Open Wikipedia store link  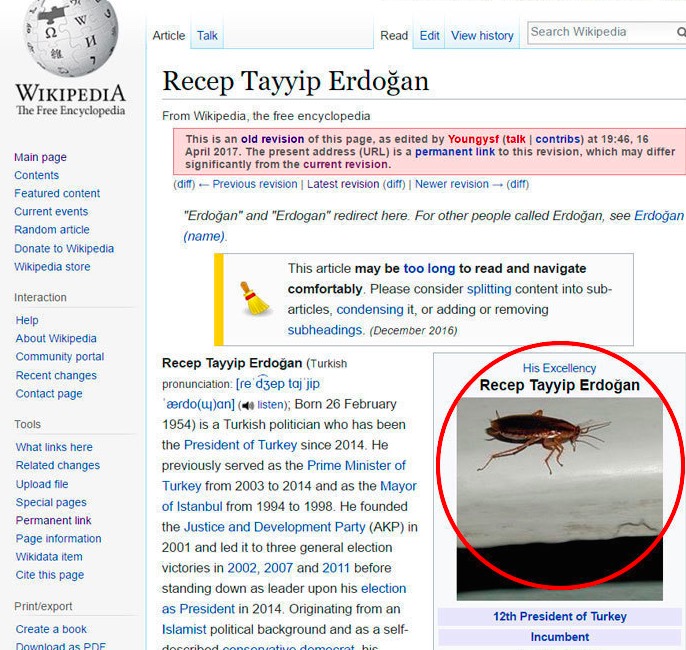coord(52,267)
